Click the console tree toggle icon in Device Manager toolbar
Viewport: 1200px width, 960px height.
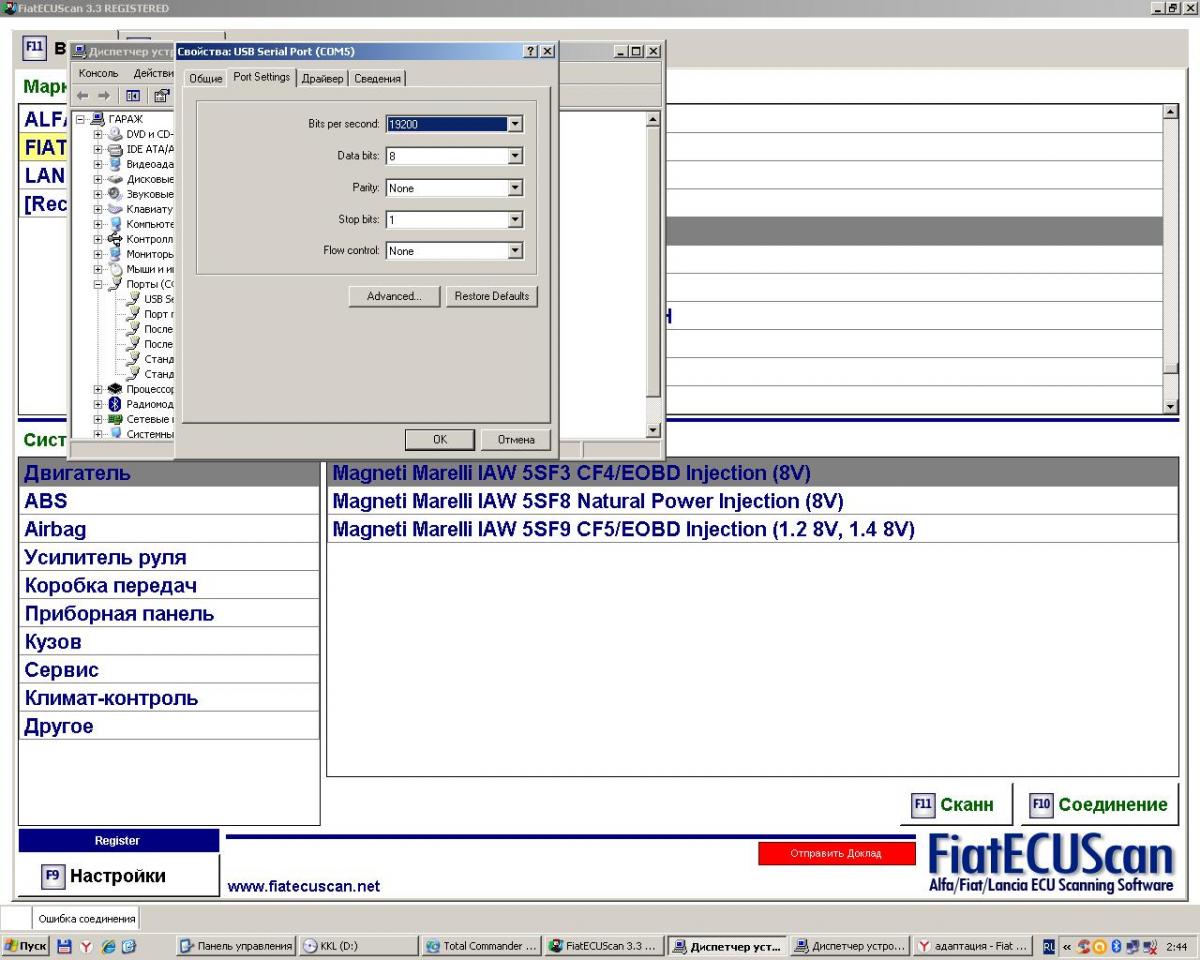click(133, 95)
